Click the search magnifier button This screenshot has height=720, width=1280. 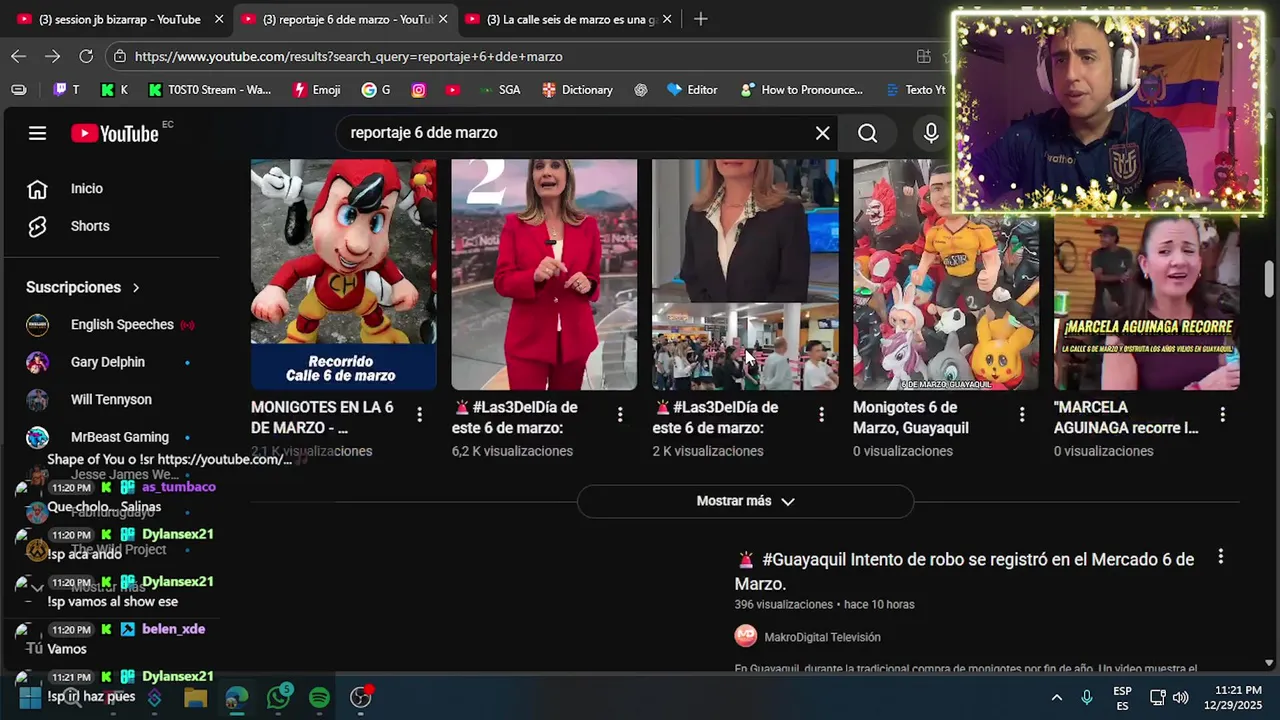click(x=868, y=133)
